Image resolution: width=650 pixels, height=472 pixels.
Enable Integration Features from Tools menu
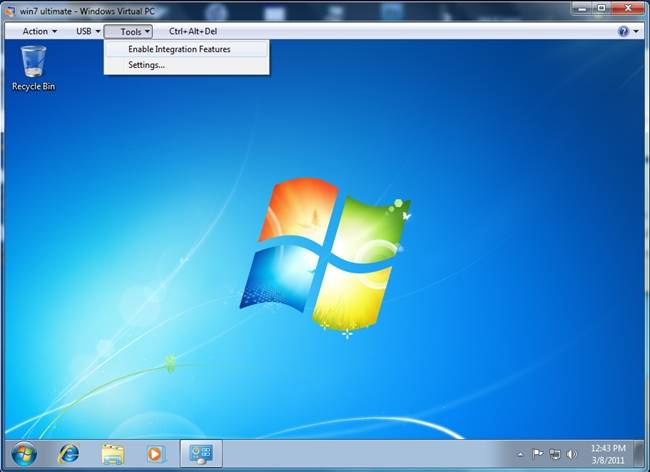[x=179, y=49]
